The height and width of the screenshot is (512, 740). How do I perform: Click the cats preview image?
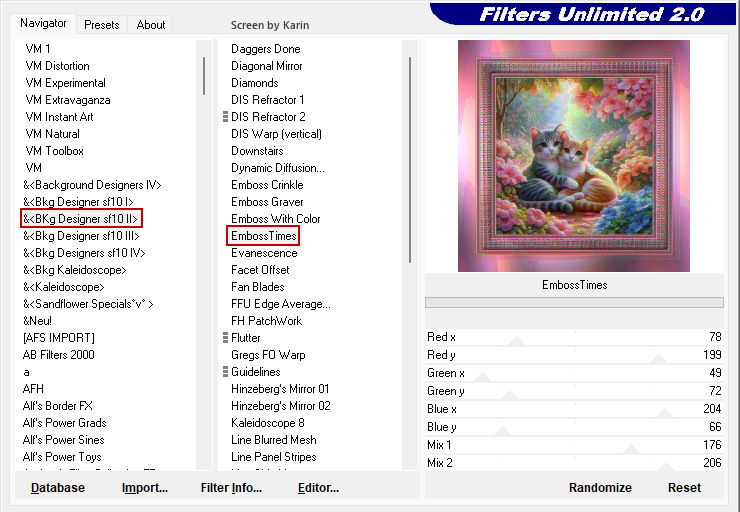coord(574,156)
